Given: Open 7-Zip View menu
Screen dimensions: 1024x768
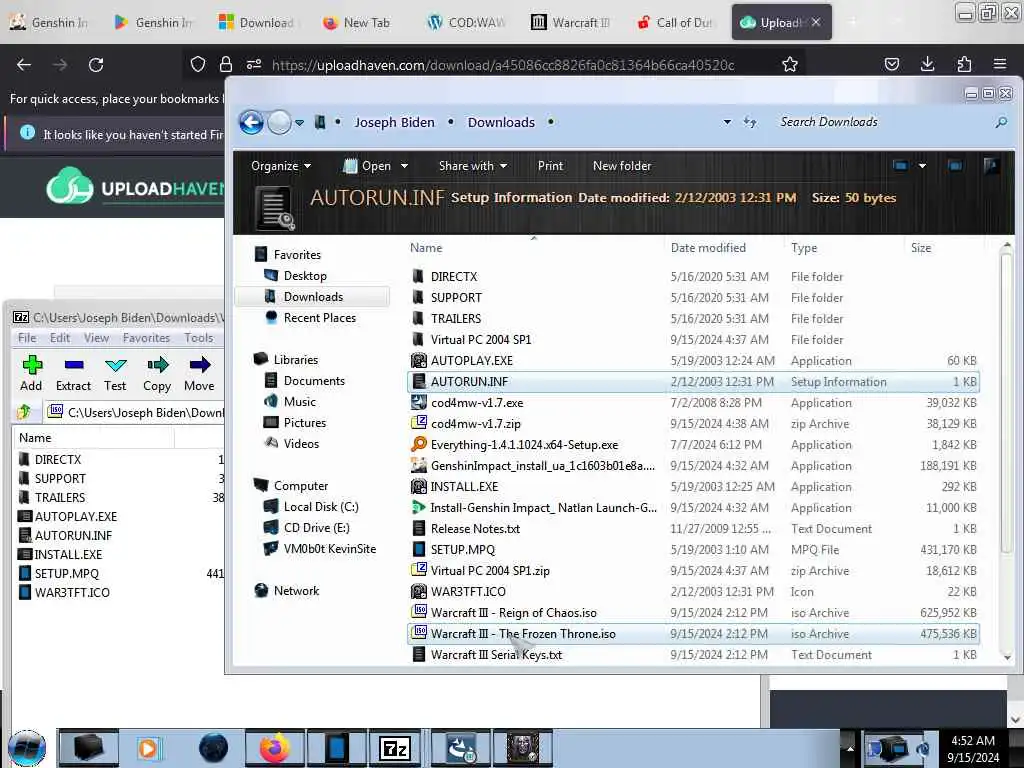Looking at the screenshot, I should point(96,338).
